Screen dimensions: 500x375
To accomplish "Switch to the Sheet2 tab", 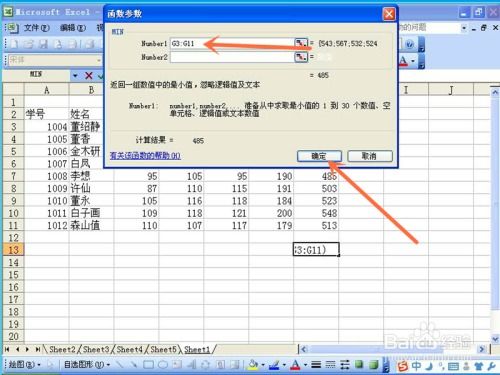I will point(62,349).
